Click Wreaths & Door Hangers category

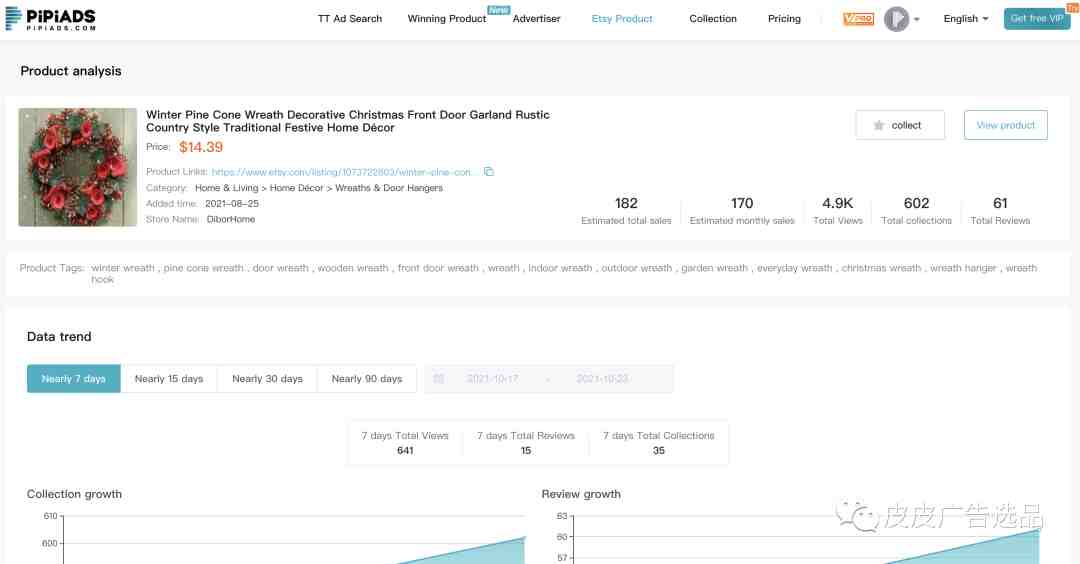[389, 188]
